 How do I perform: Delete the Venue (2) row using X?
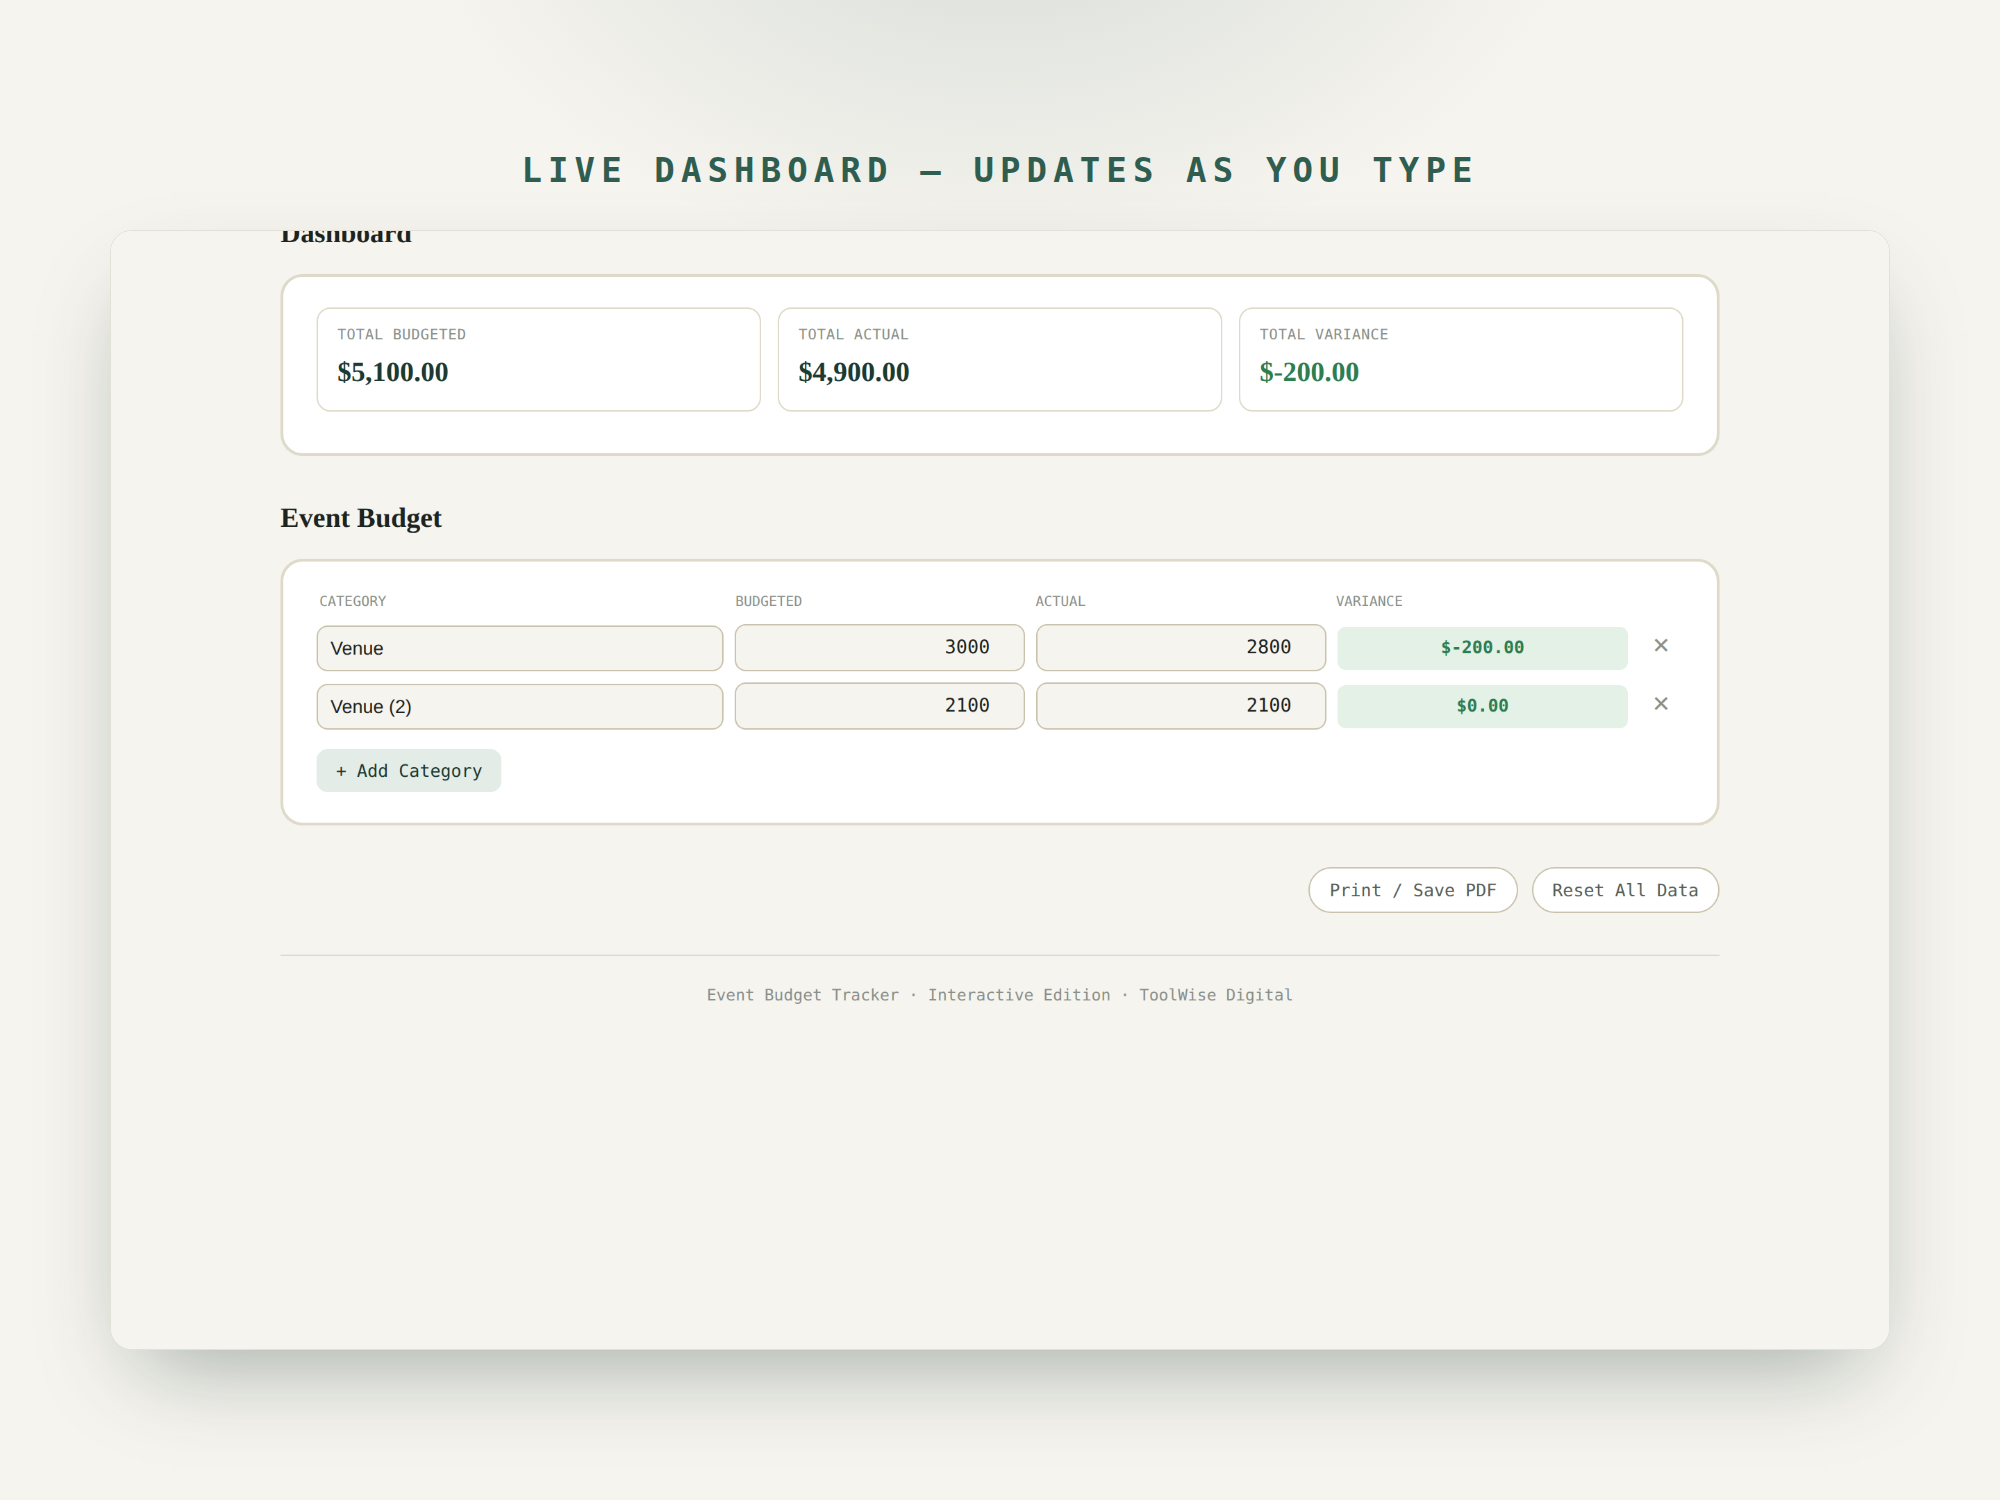pos(1661,704)
